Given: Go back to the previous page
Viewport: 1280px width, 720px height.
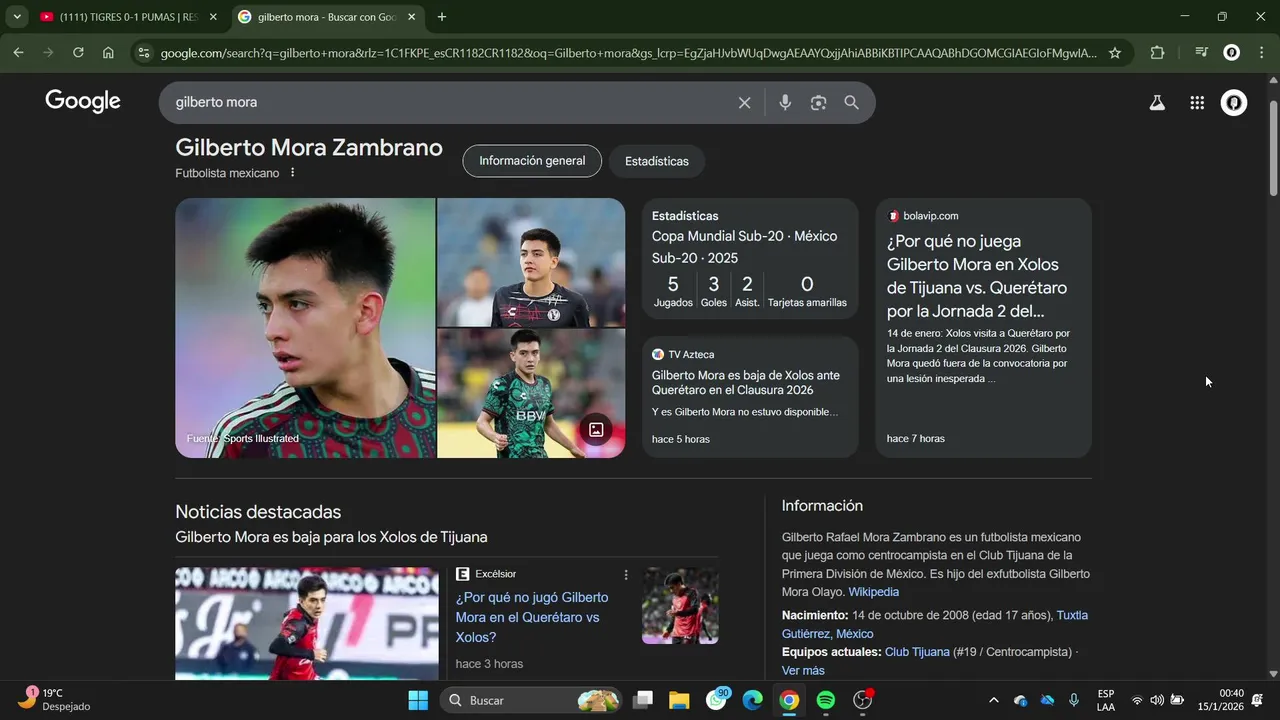Looking at the screenshot, I should pyautogui.click(x=19, y=53).
